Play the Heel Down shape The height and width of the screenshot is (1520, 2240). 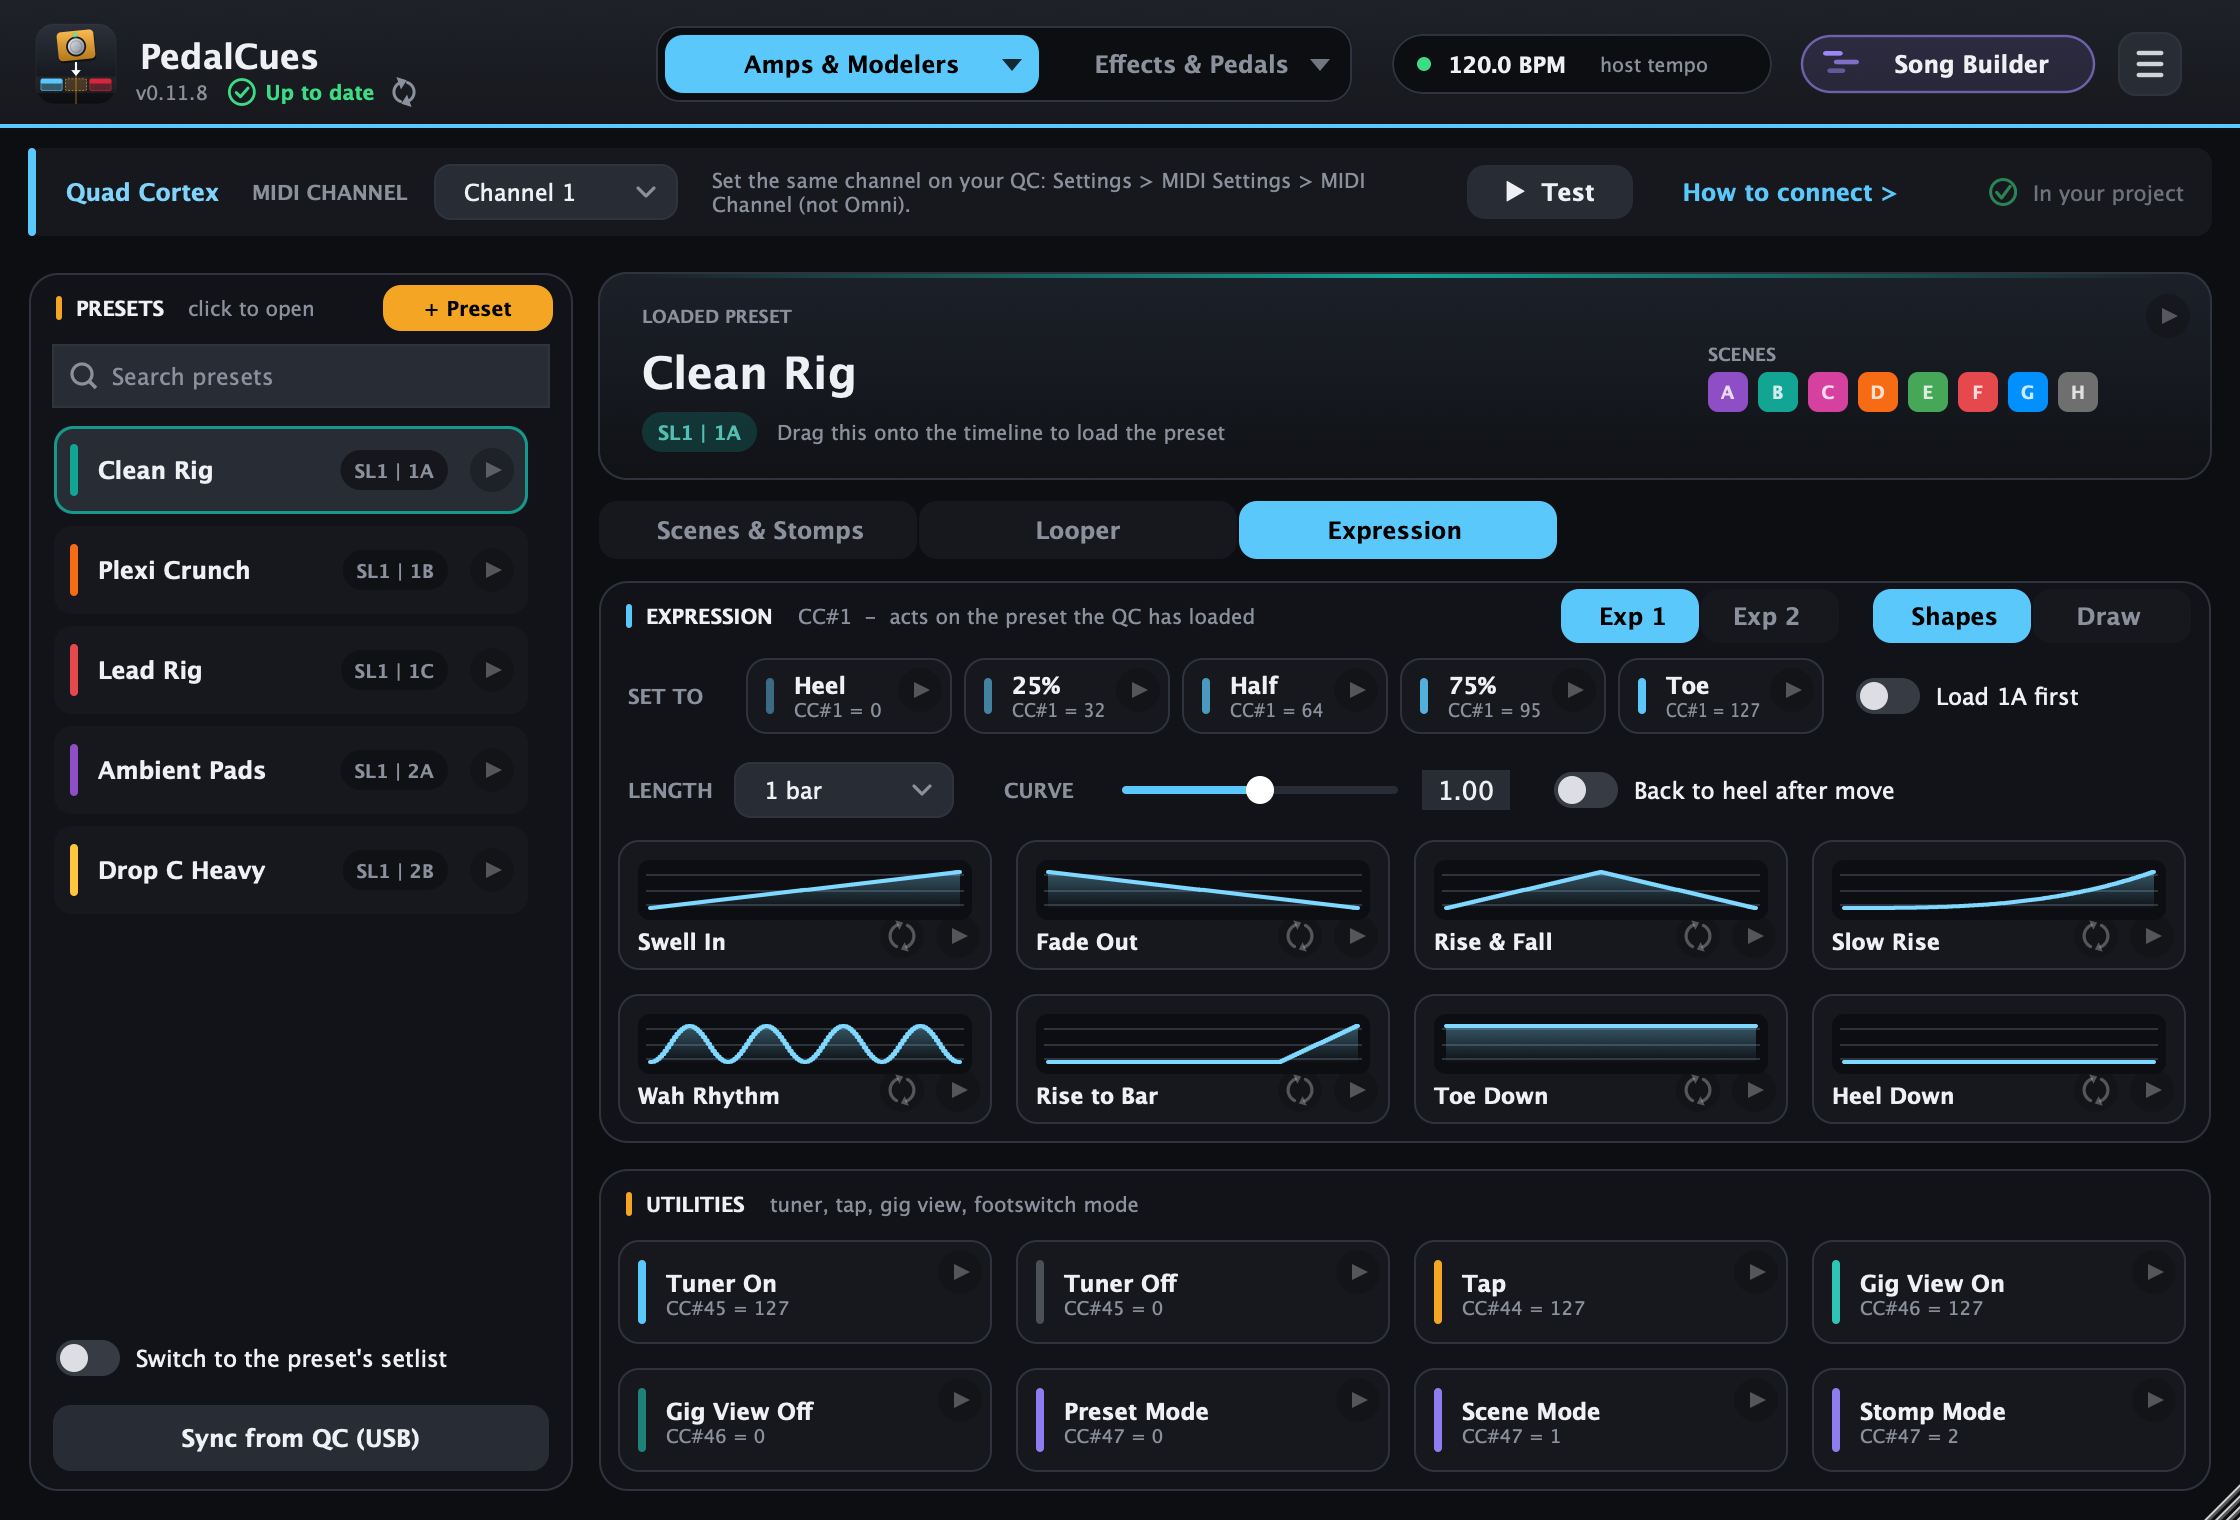(x=2153, y=1091)
